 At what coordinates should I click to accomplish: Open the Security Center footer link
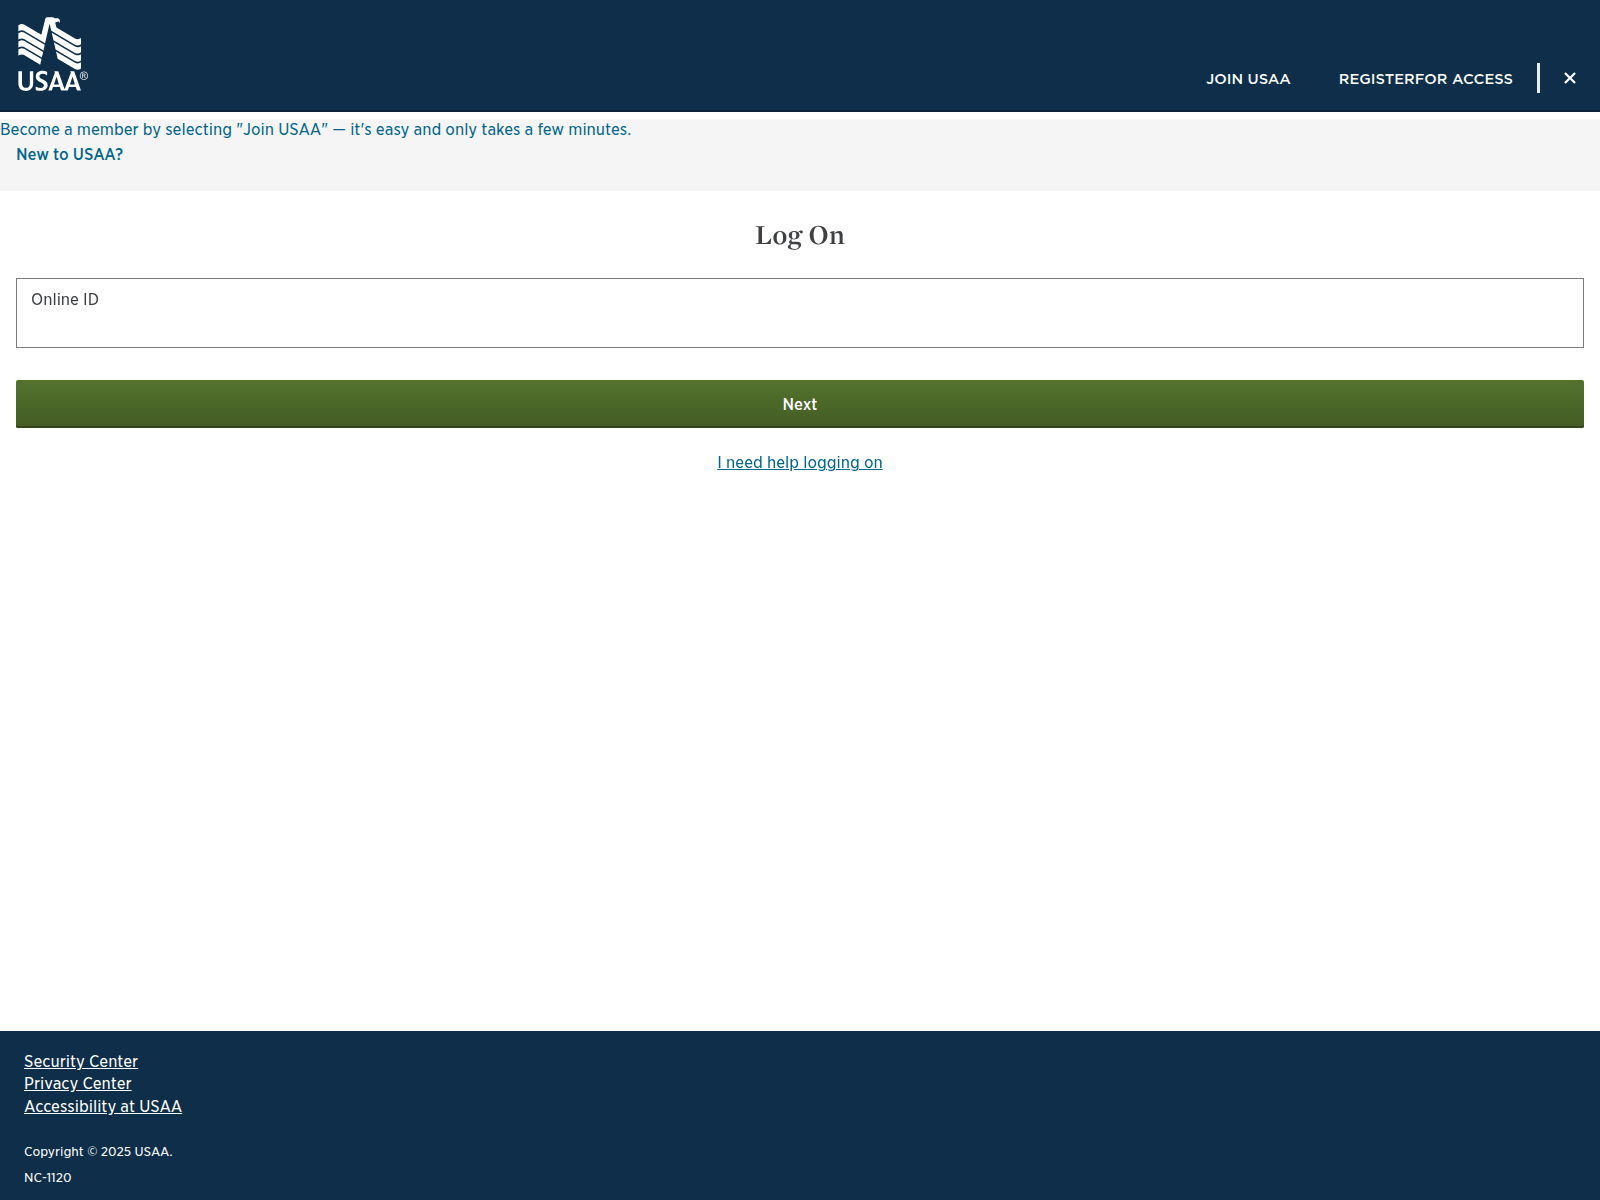coord(81,1061)
